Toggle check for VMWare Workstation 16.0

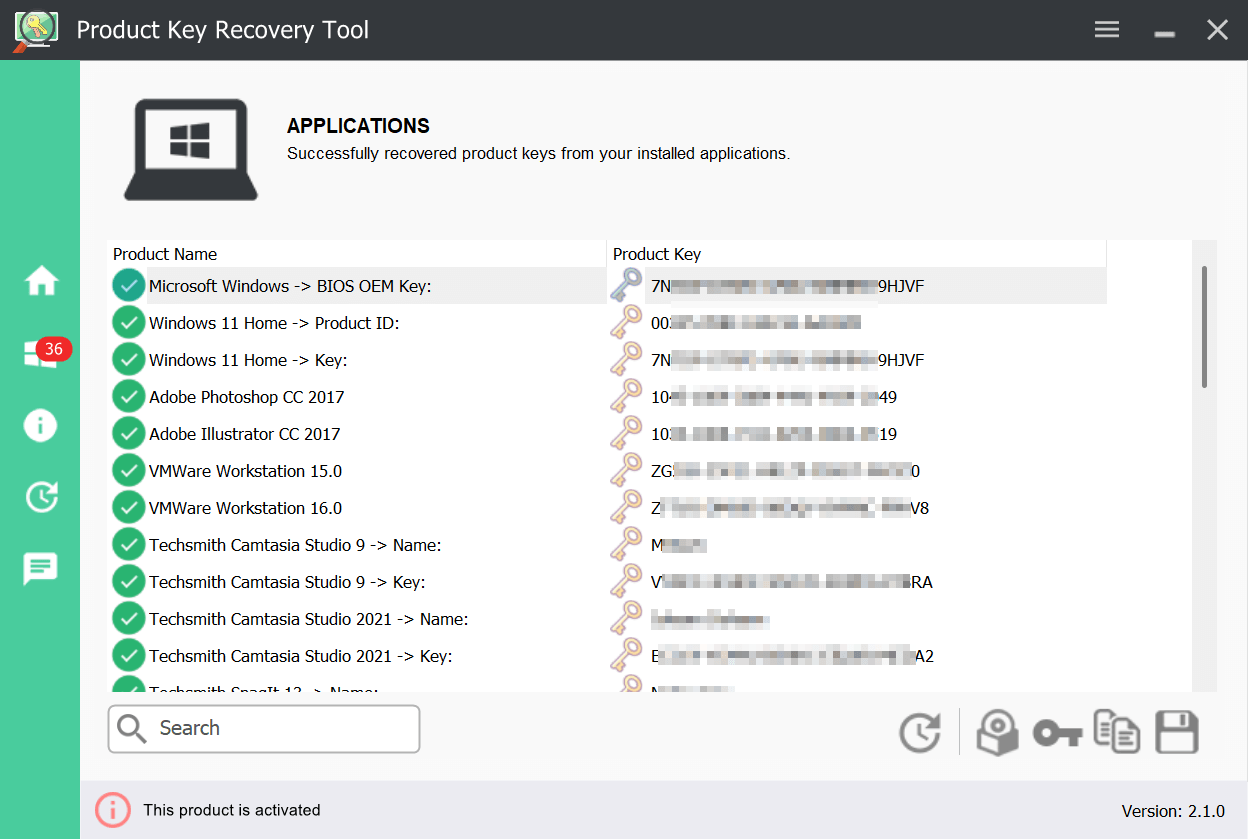click(128, 508)
